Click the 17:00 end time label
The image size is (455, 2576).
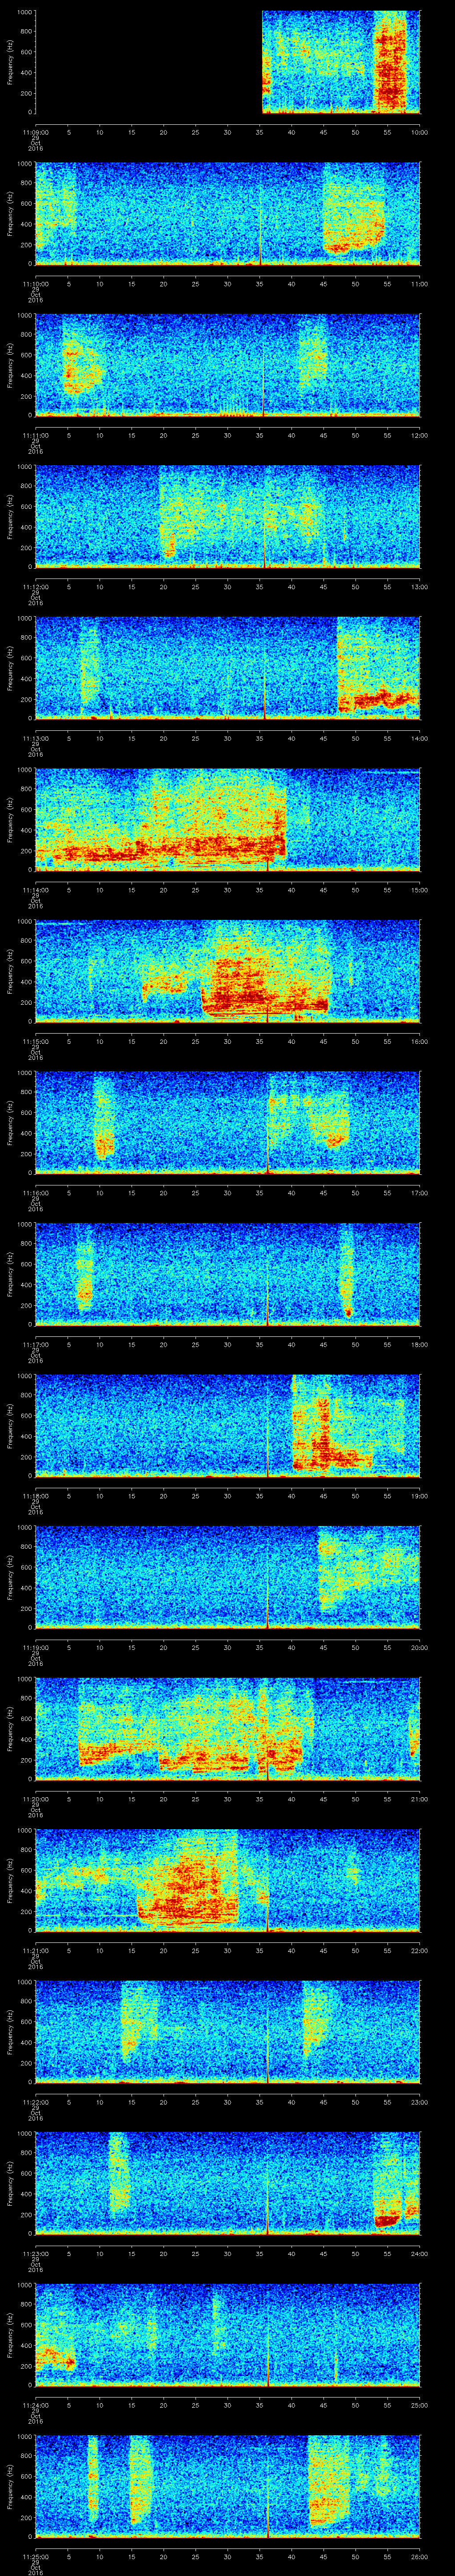[x=419, y=1192]
